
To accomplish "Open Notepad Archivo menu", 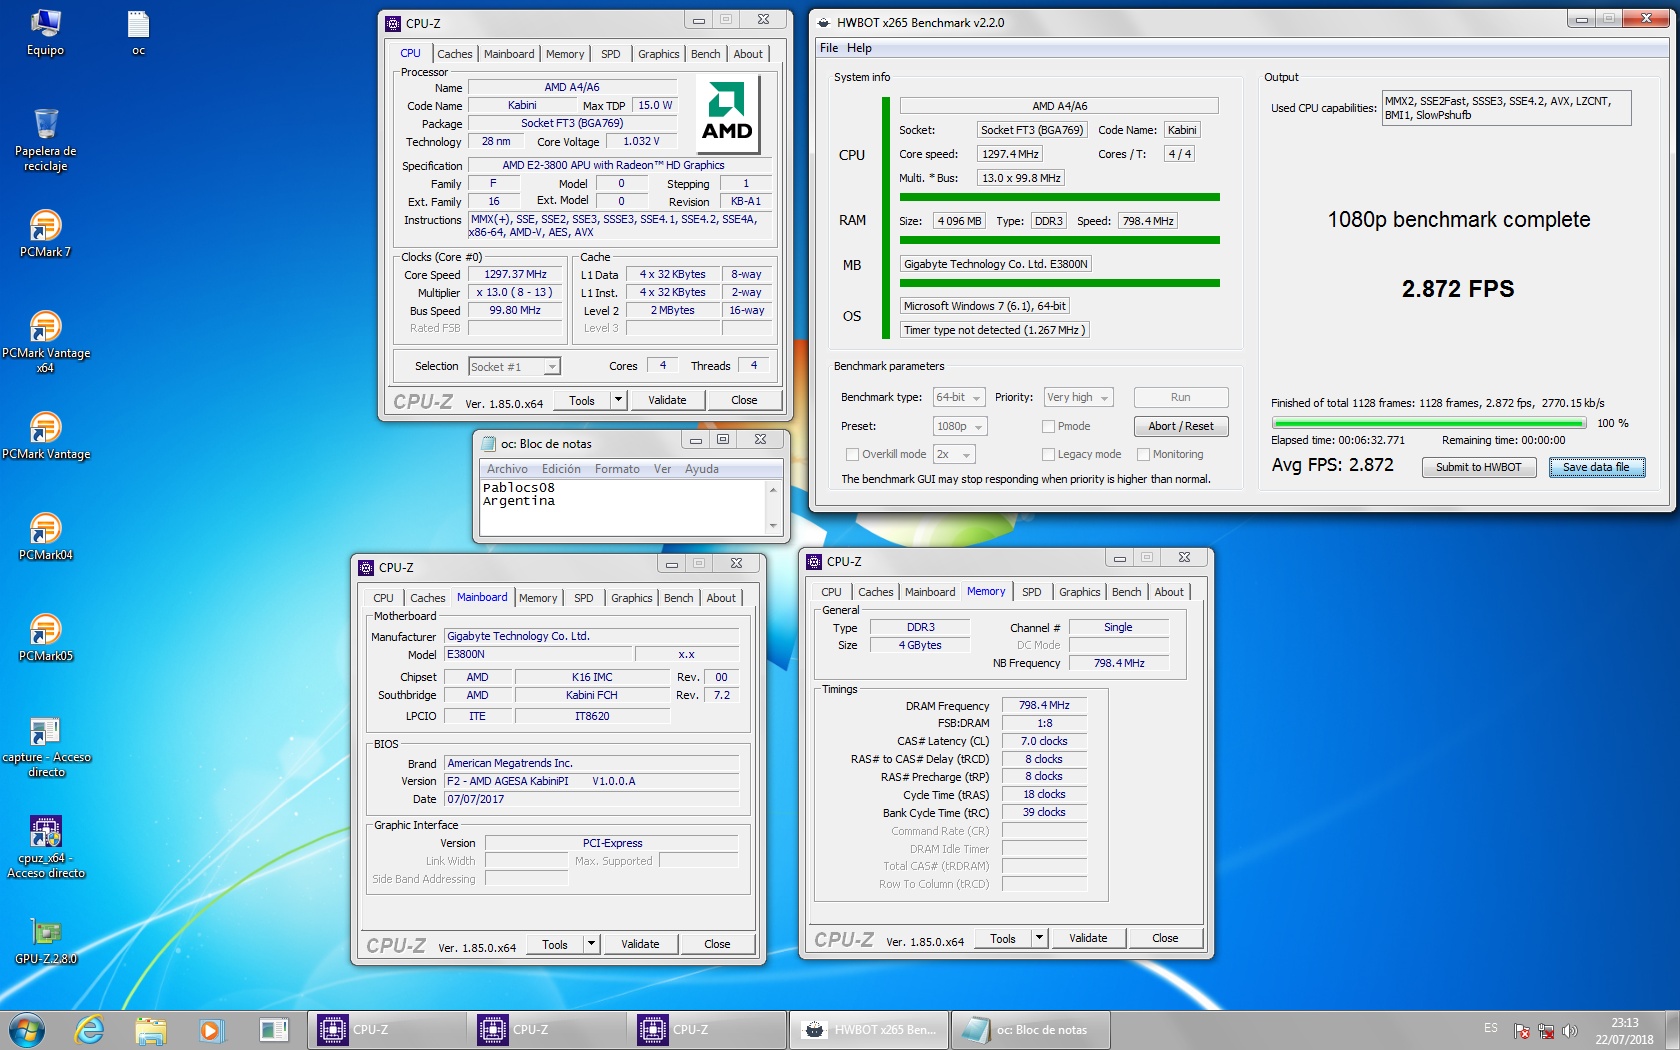I will click(507, 469).
